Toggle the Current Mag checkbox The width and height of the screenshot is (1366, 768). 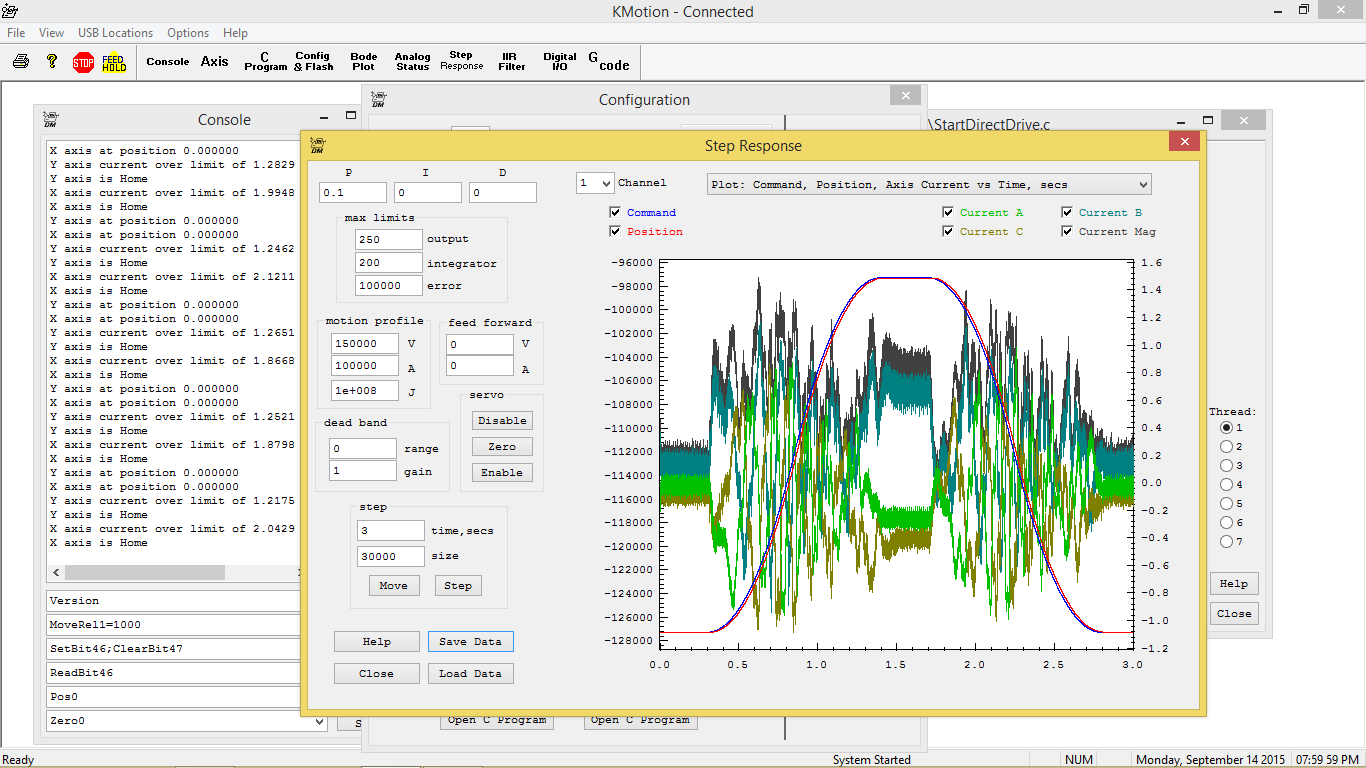(1068, 232)
